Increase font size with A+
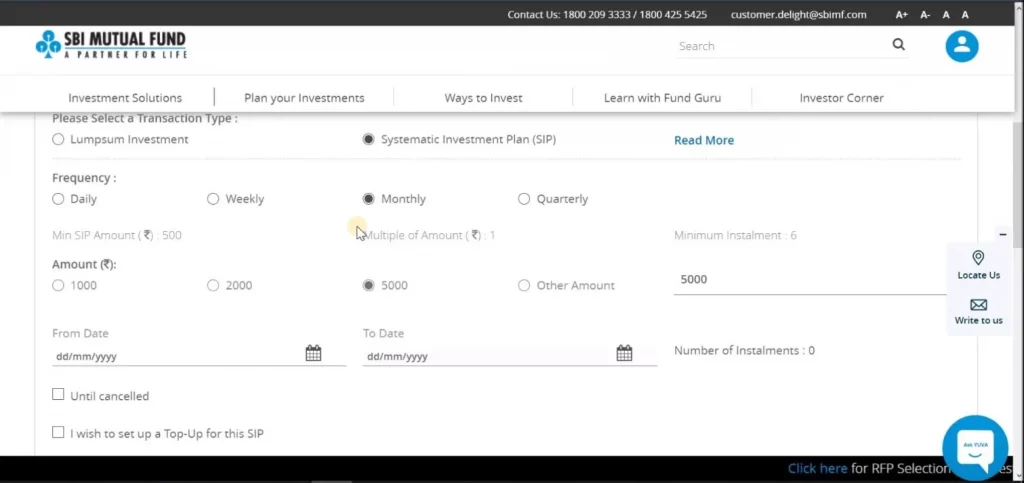1024x483 pixels. click(x=901, y=14)
